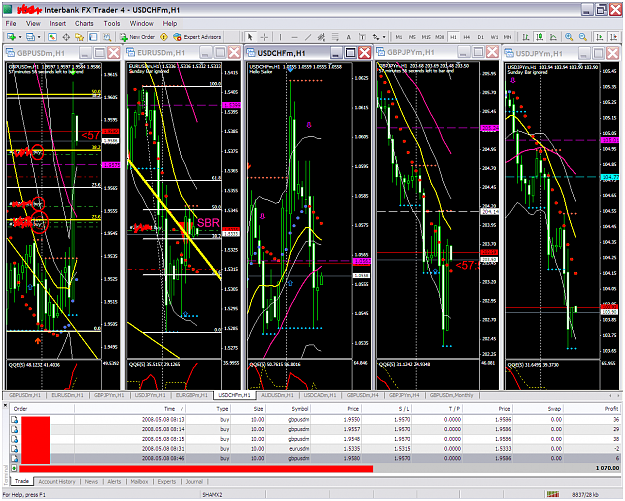Select the H1 timeframe button
Viewport: 625px width, 501px height.
pyautogui.click(x=453, y=37)
